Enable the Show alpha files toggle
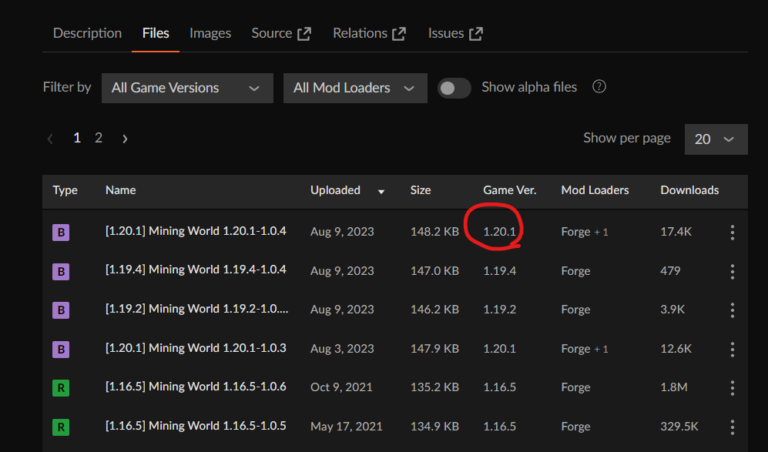 point(454,88)
